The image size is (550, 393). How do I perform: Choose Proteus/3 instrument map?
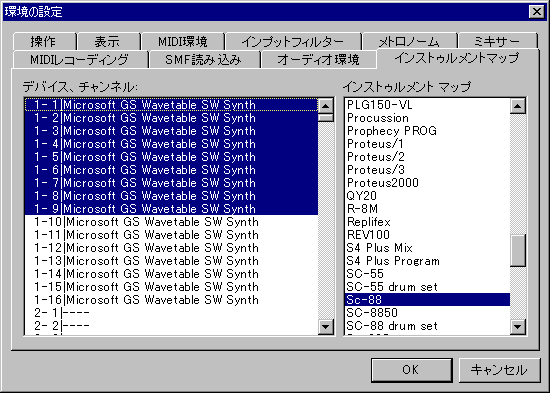[x=428, y=170]
